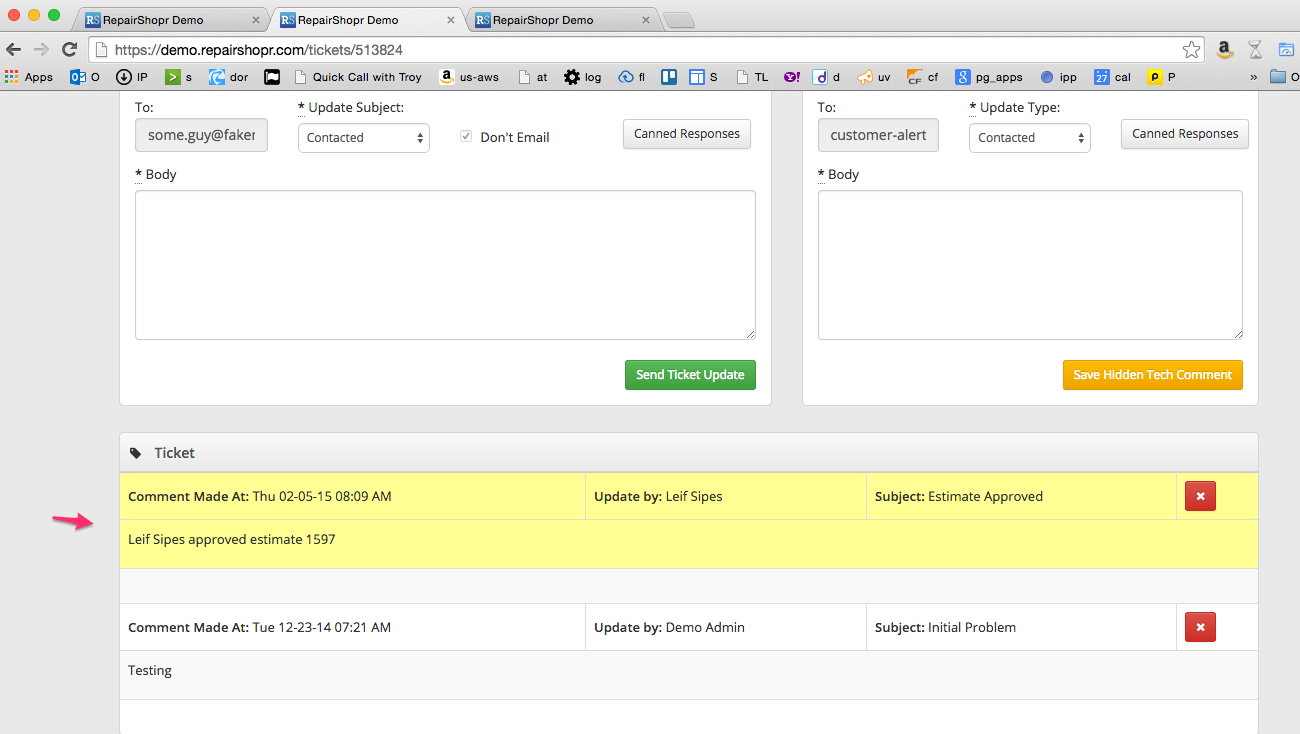Open the us-aws bookmark
The height and width of the screenshot is (734, 1300).
469,77
